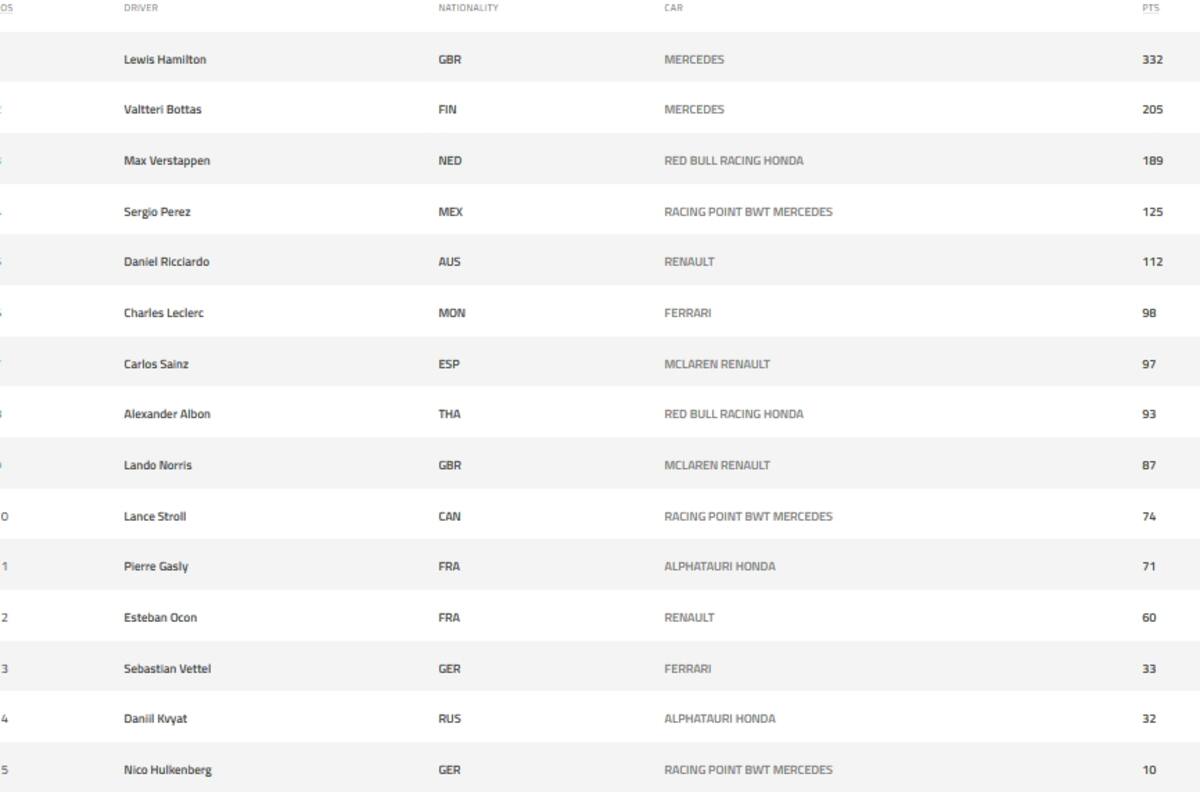Click the DRIVER column header
This screenshot has width=1200, height=792.
pyautogui.click(x=141, y=8)
